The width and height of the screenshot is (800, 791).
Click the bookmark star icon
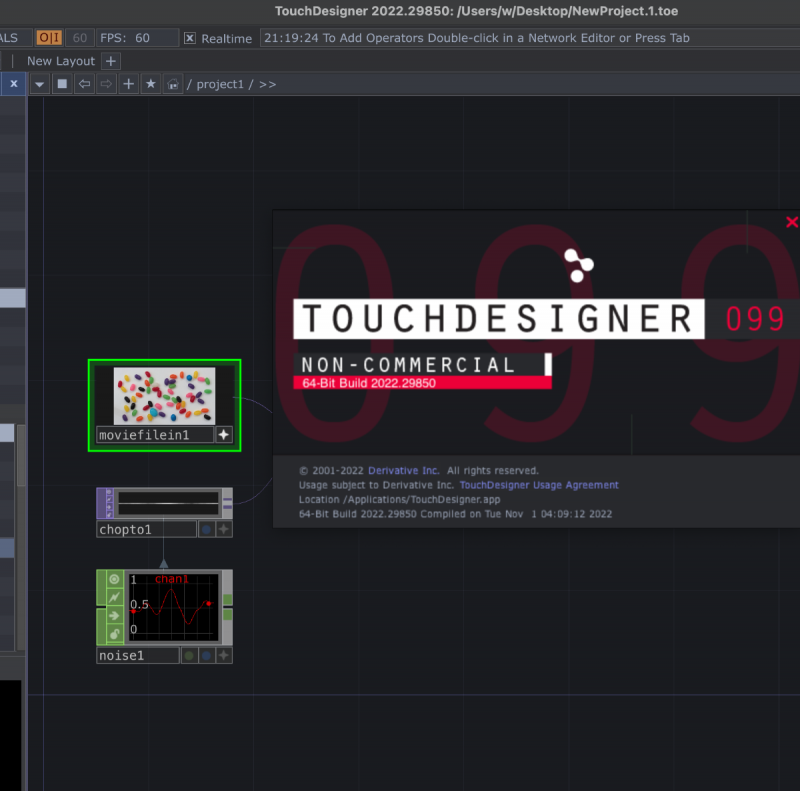coord(151,84)
